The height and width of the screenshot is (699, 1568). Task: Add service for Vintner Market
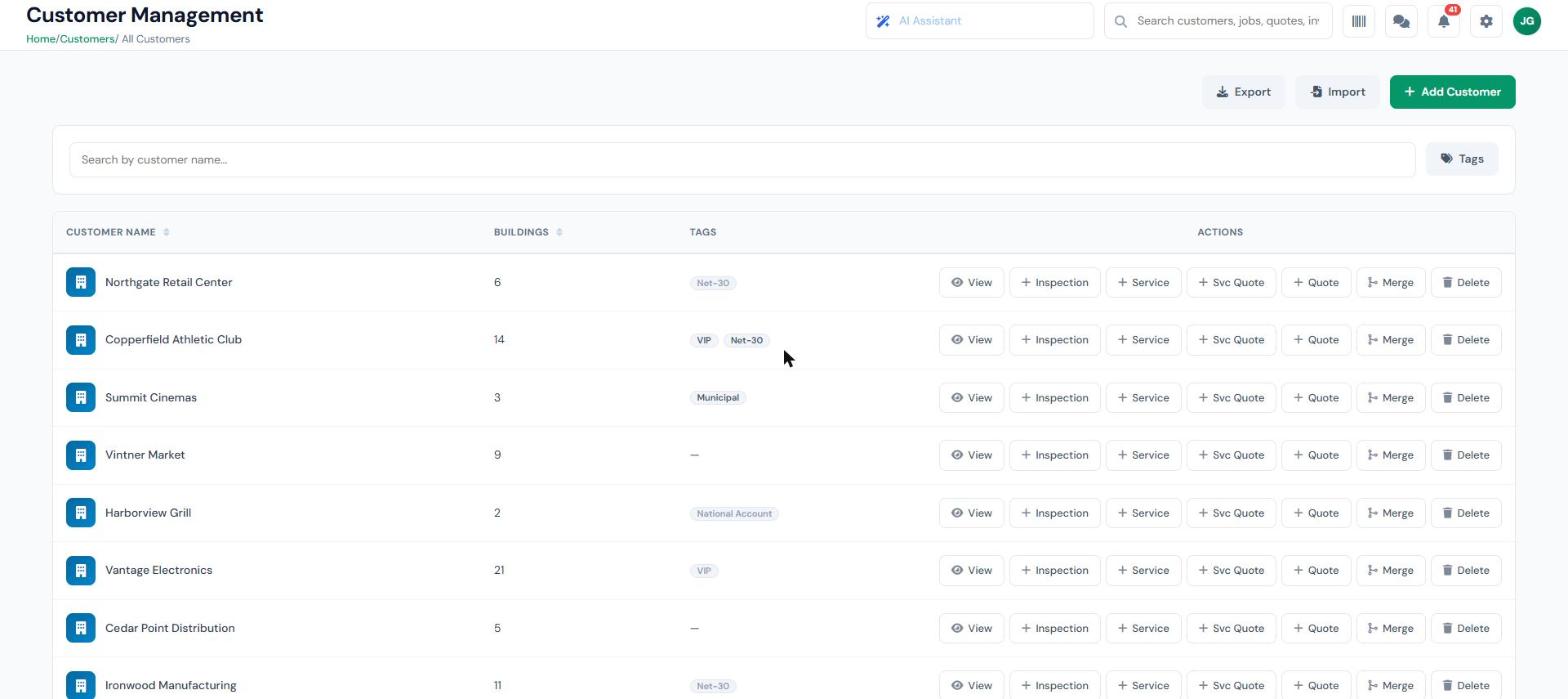pos(1143,455)
